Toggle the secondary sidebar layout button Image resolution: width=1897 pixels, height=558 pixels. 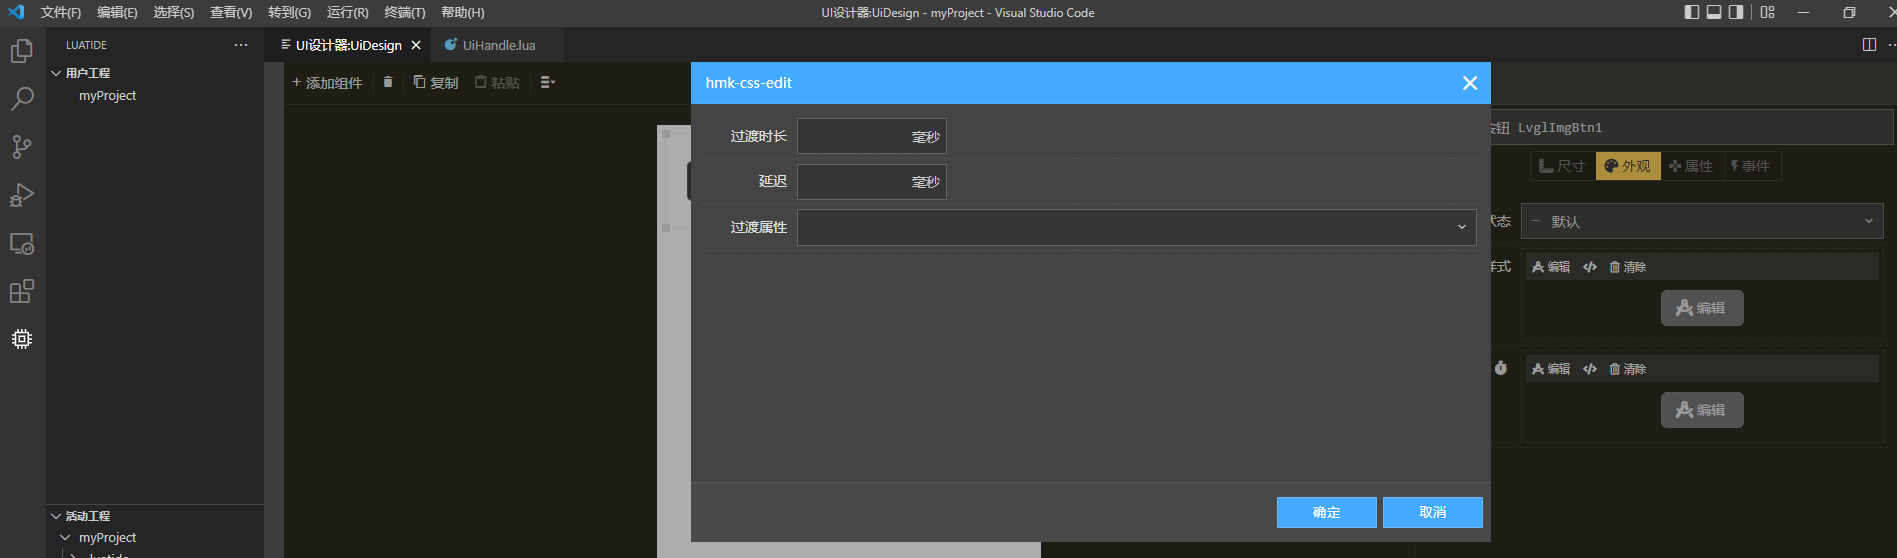[x=1736, y=12]
